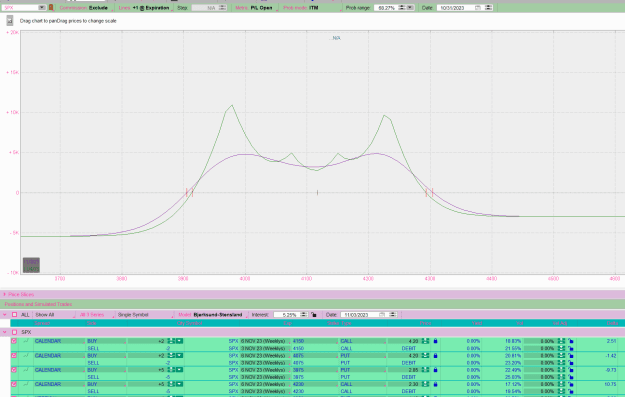Open calendar picker in top Date field
Screen dimensions: 625x397
pyautogui.click(x=478, y=8)
